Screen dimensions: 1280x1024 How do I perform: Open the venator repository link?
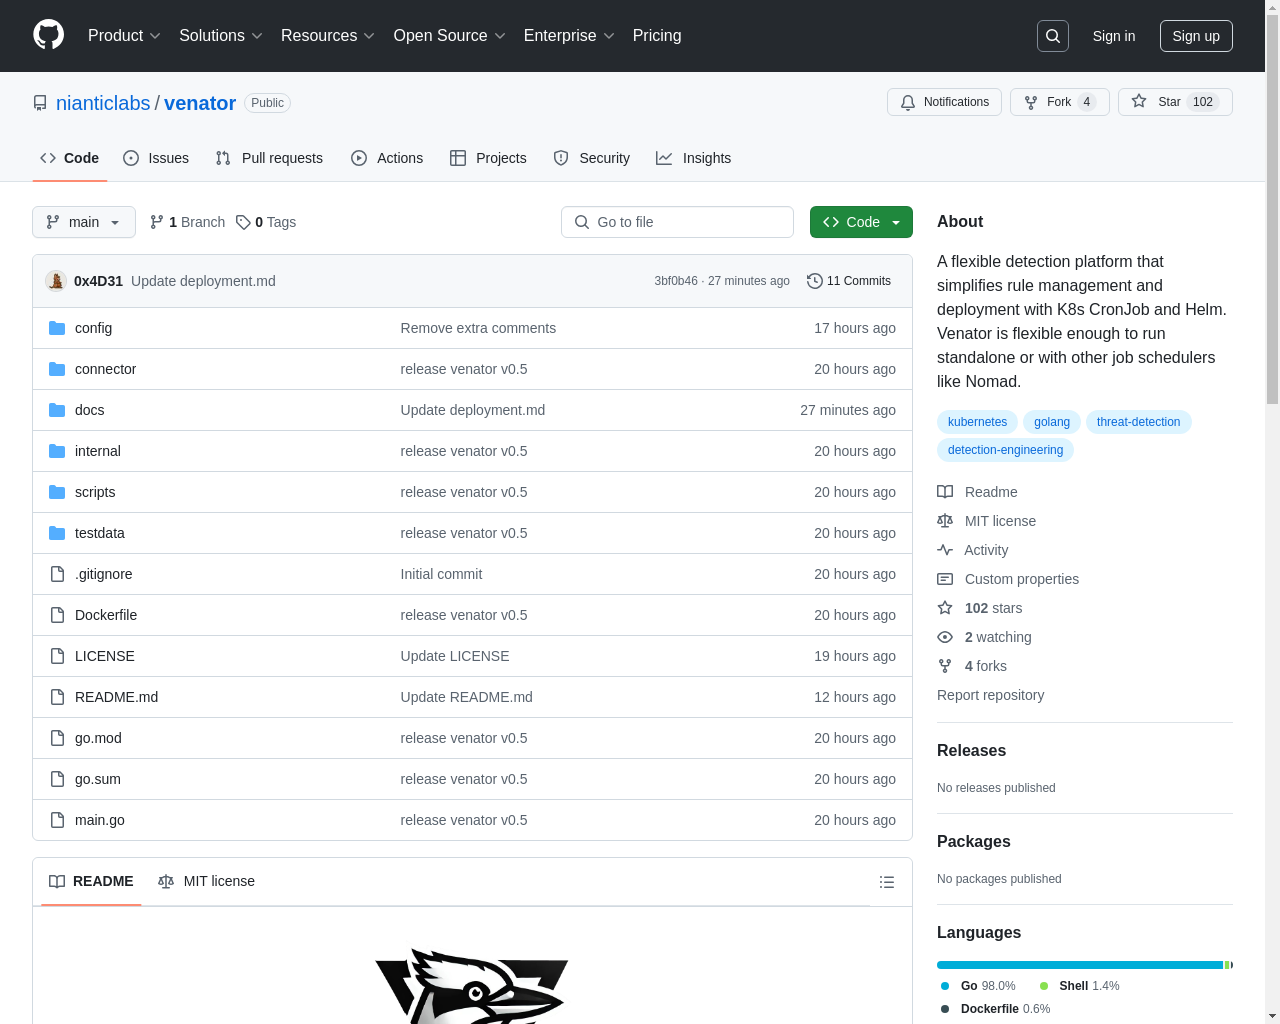click(200, 103)
